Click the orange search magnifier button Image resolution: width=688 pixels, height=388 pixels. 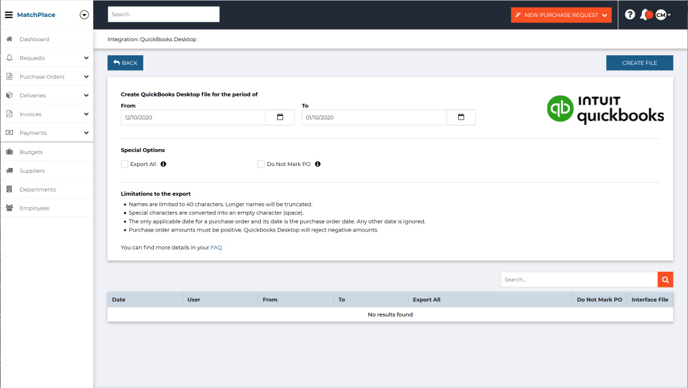point(665,280)
